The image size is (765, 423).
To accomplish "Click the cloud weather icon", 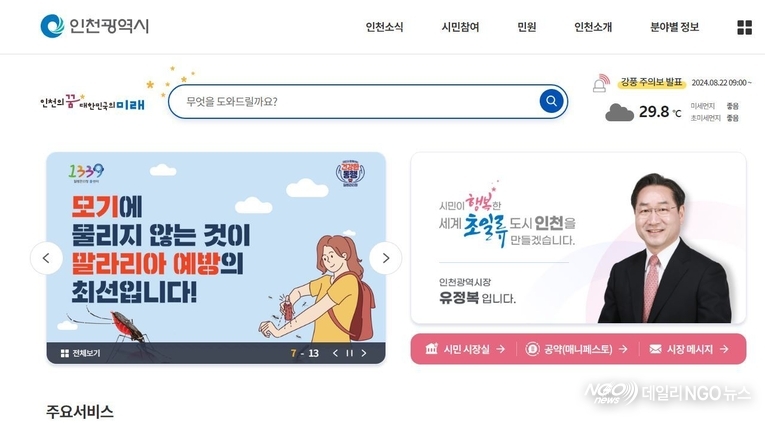I will tap(619, 113).
